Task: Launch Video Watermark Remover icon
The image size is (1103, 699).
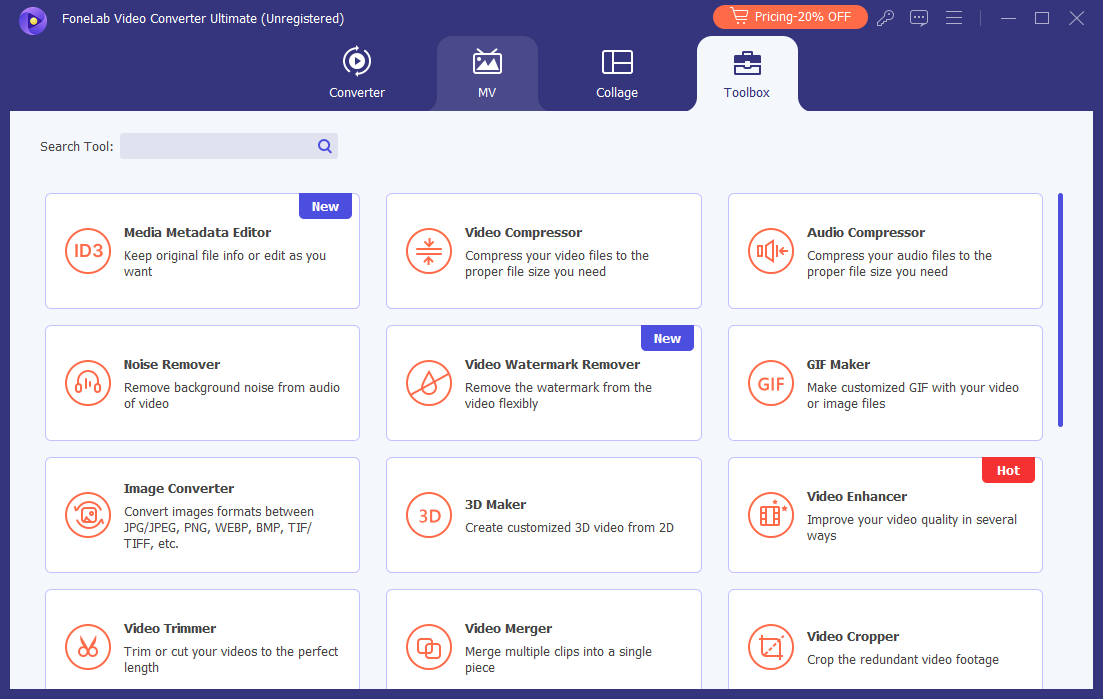Action: (428, 383)
